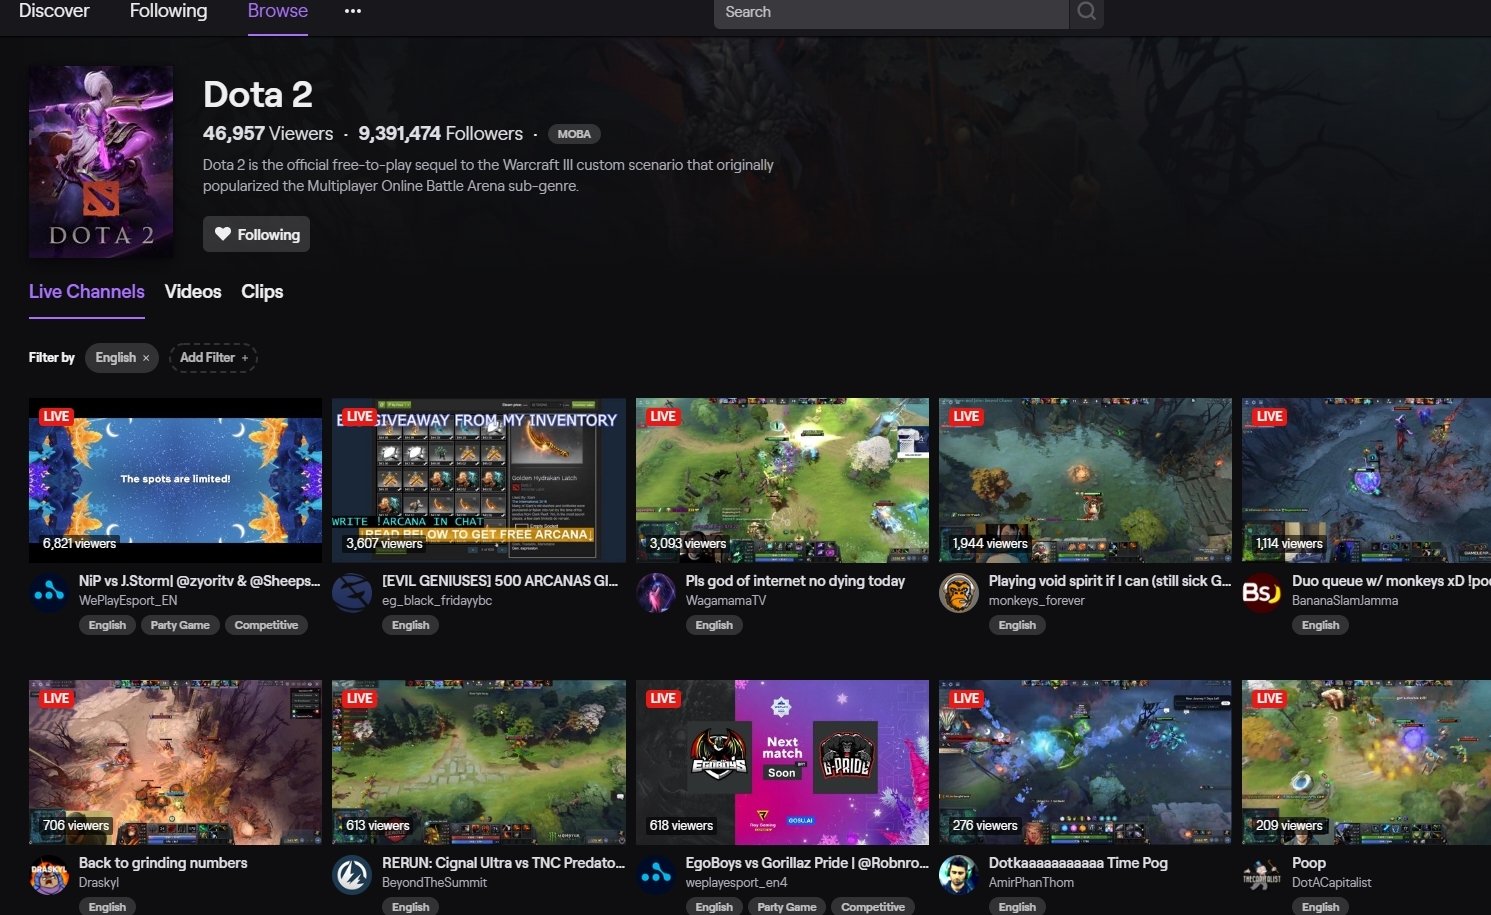Switch to the Clips tab
Image resolution: width=1491 pixels, height=915 pixels.
(262, 292)
